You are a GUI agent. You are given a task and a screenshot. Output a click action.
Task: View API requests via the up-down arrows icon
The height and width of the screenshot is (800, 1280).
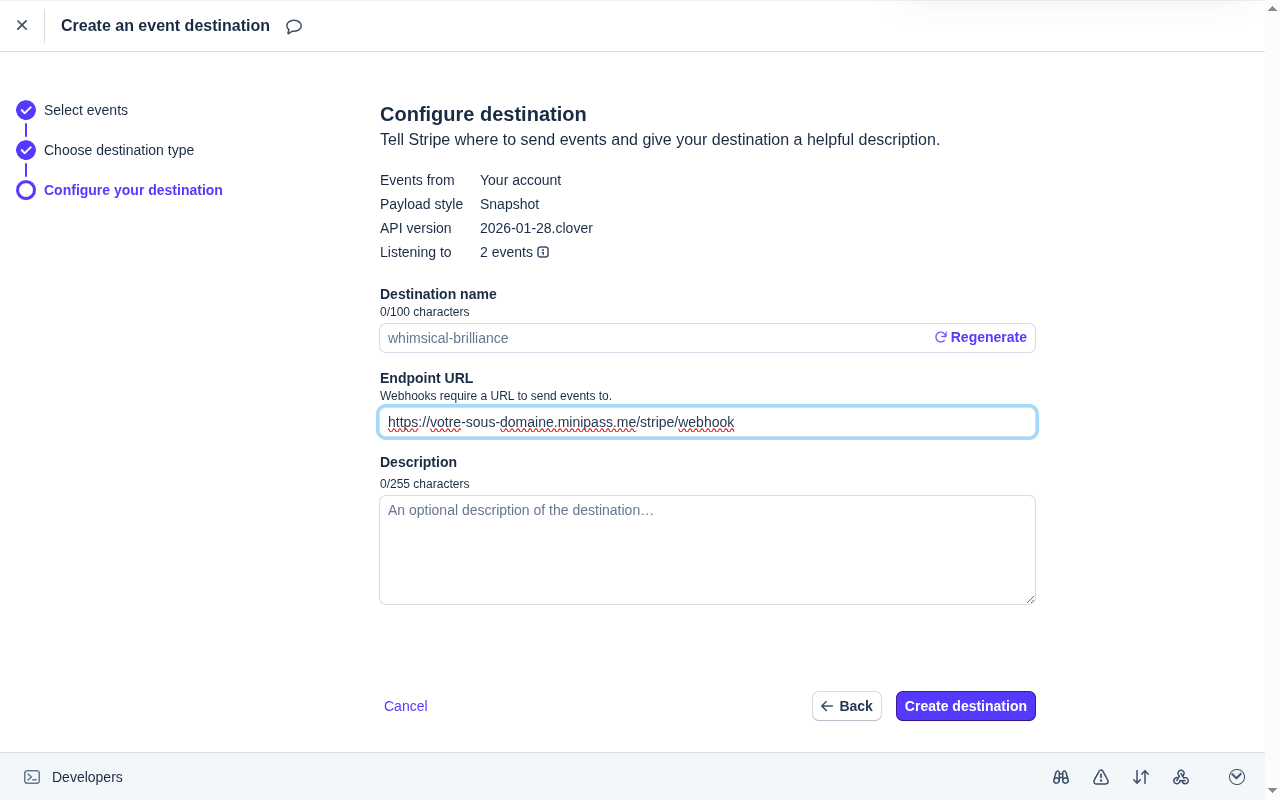1140,777
